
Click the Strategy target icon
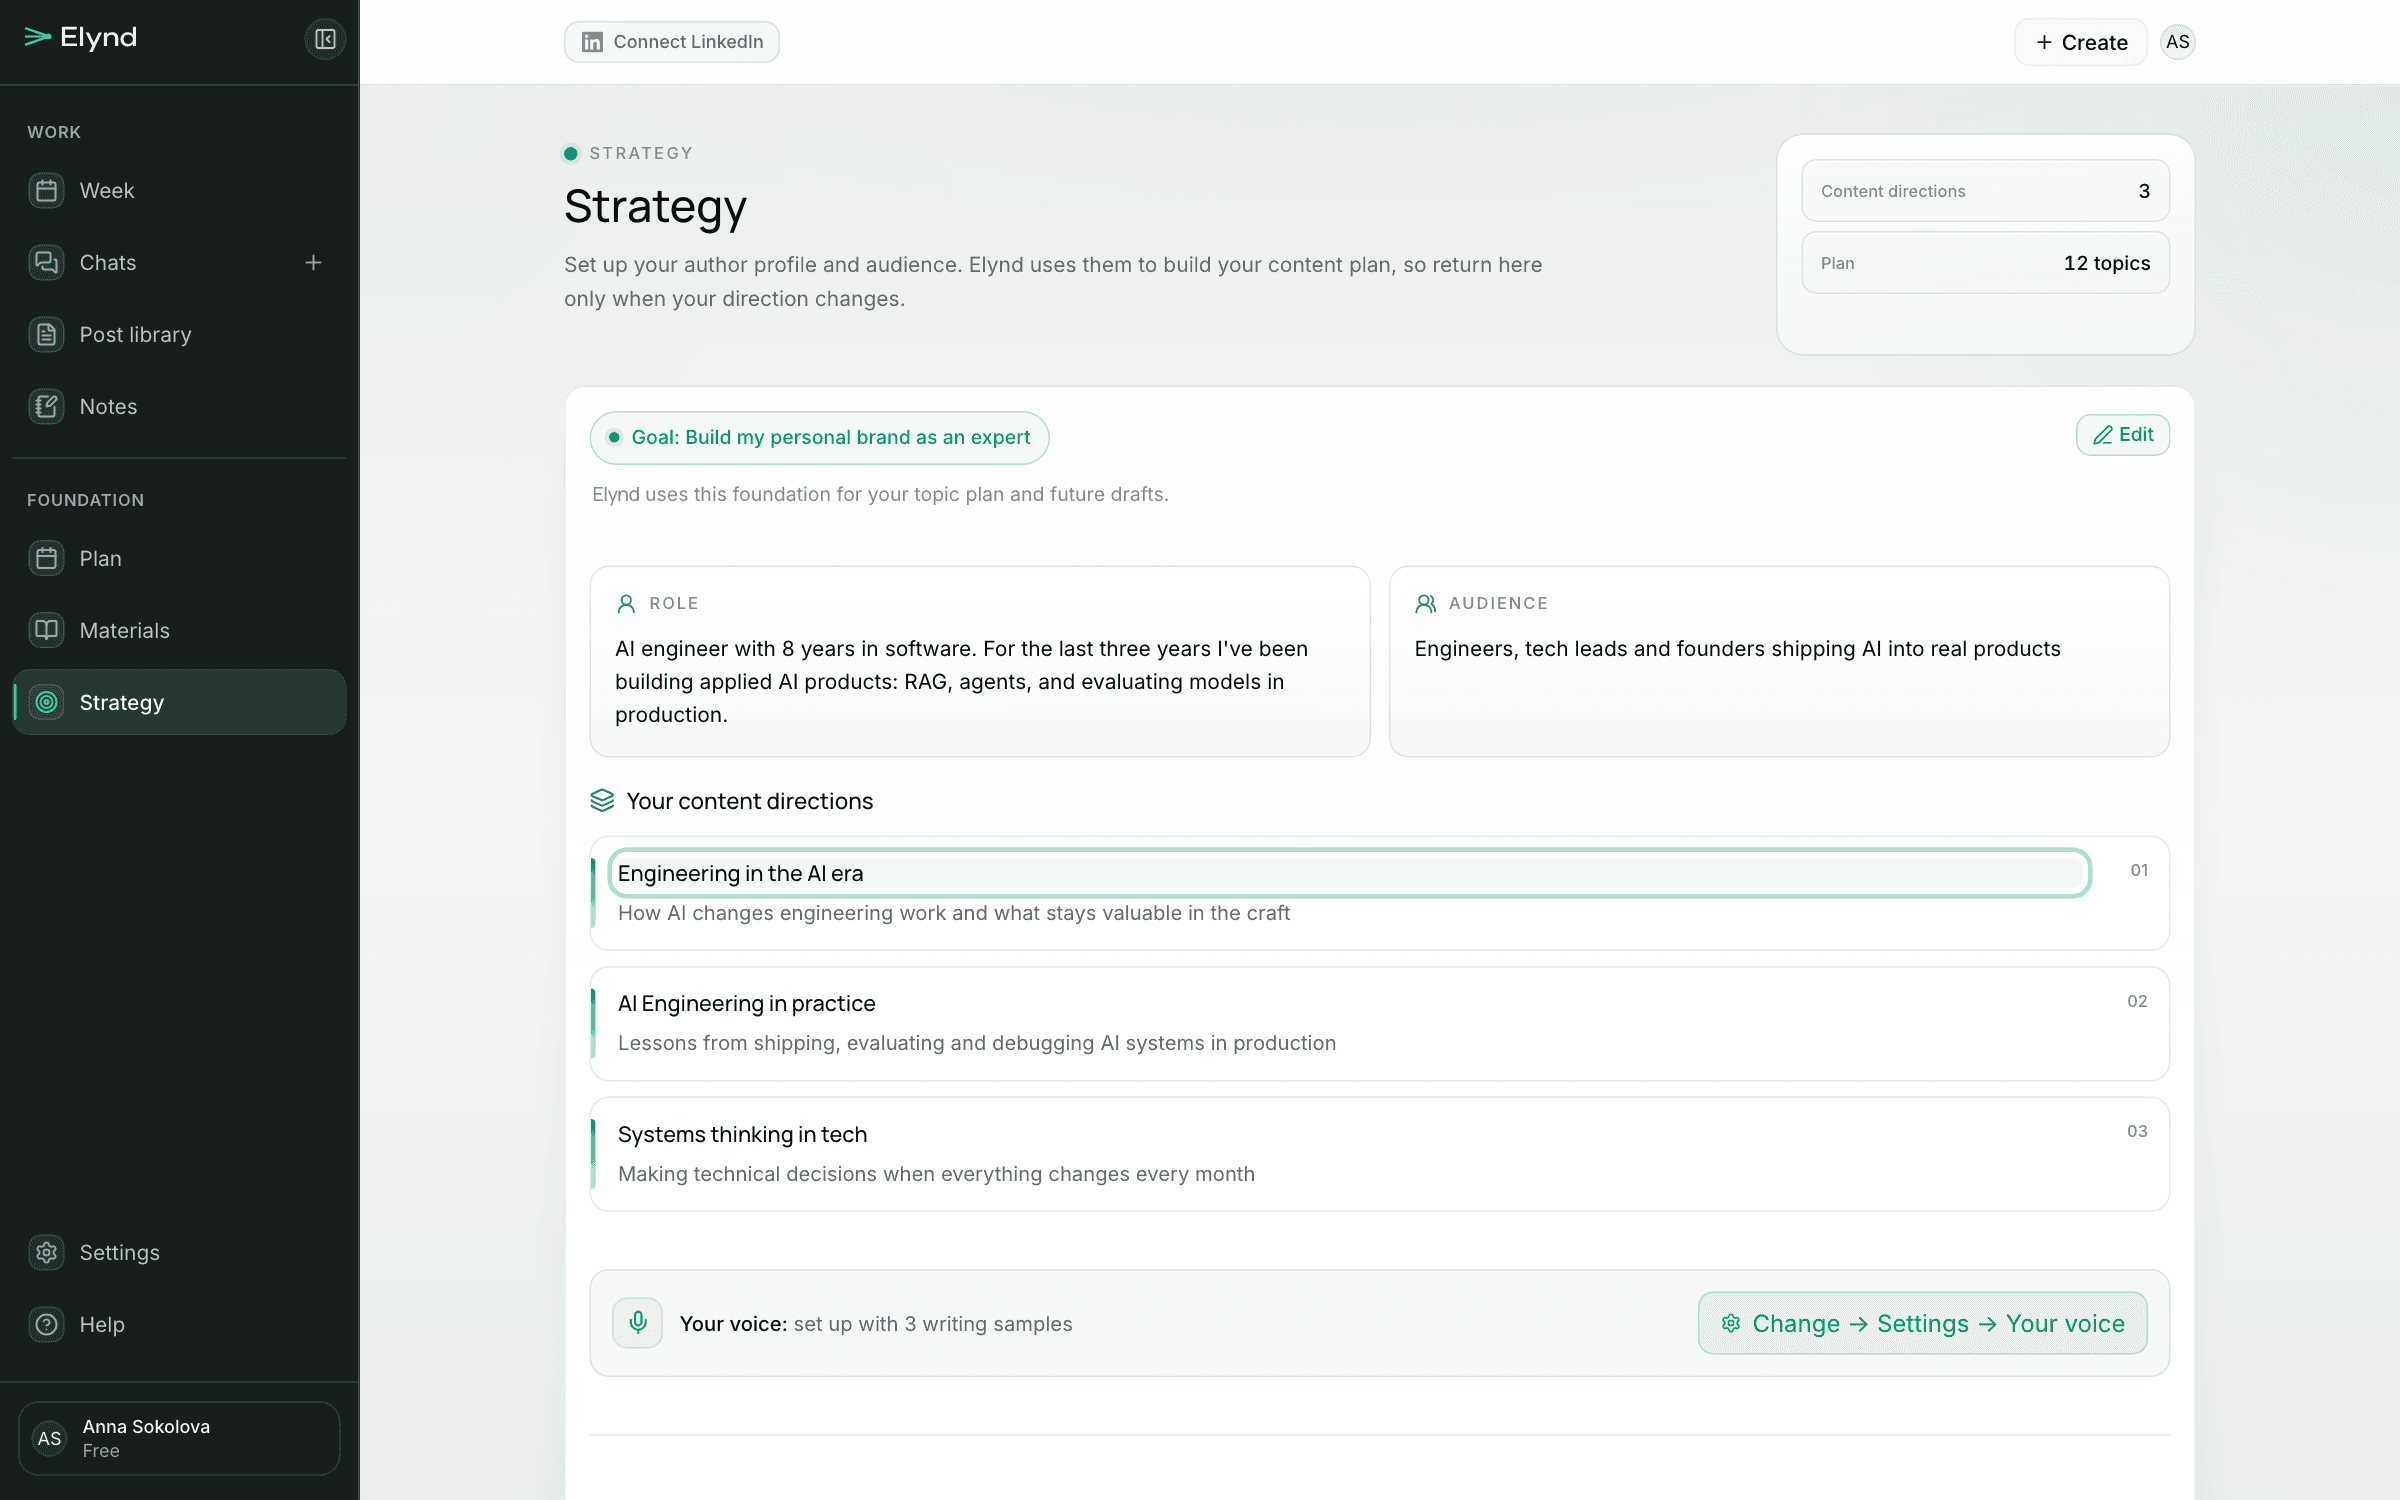46,703
